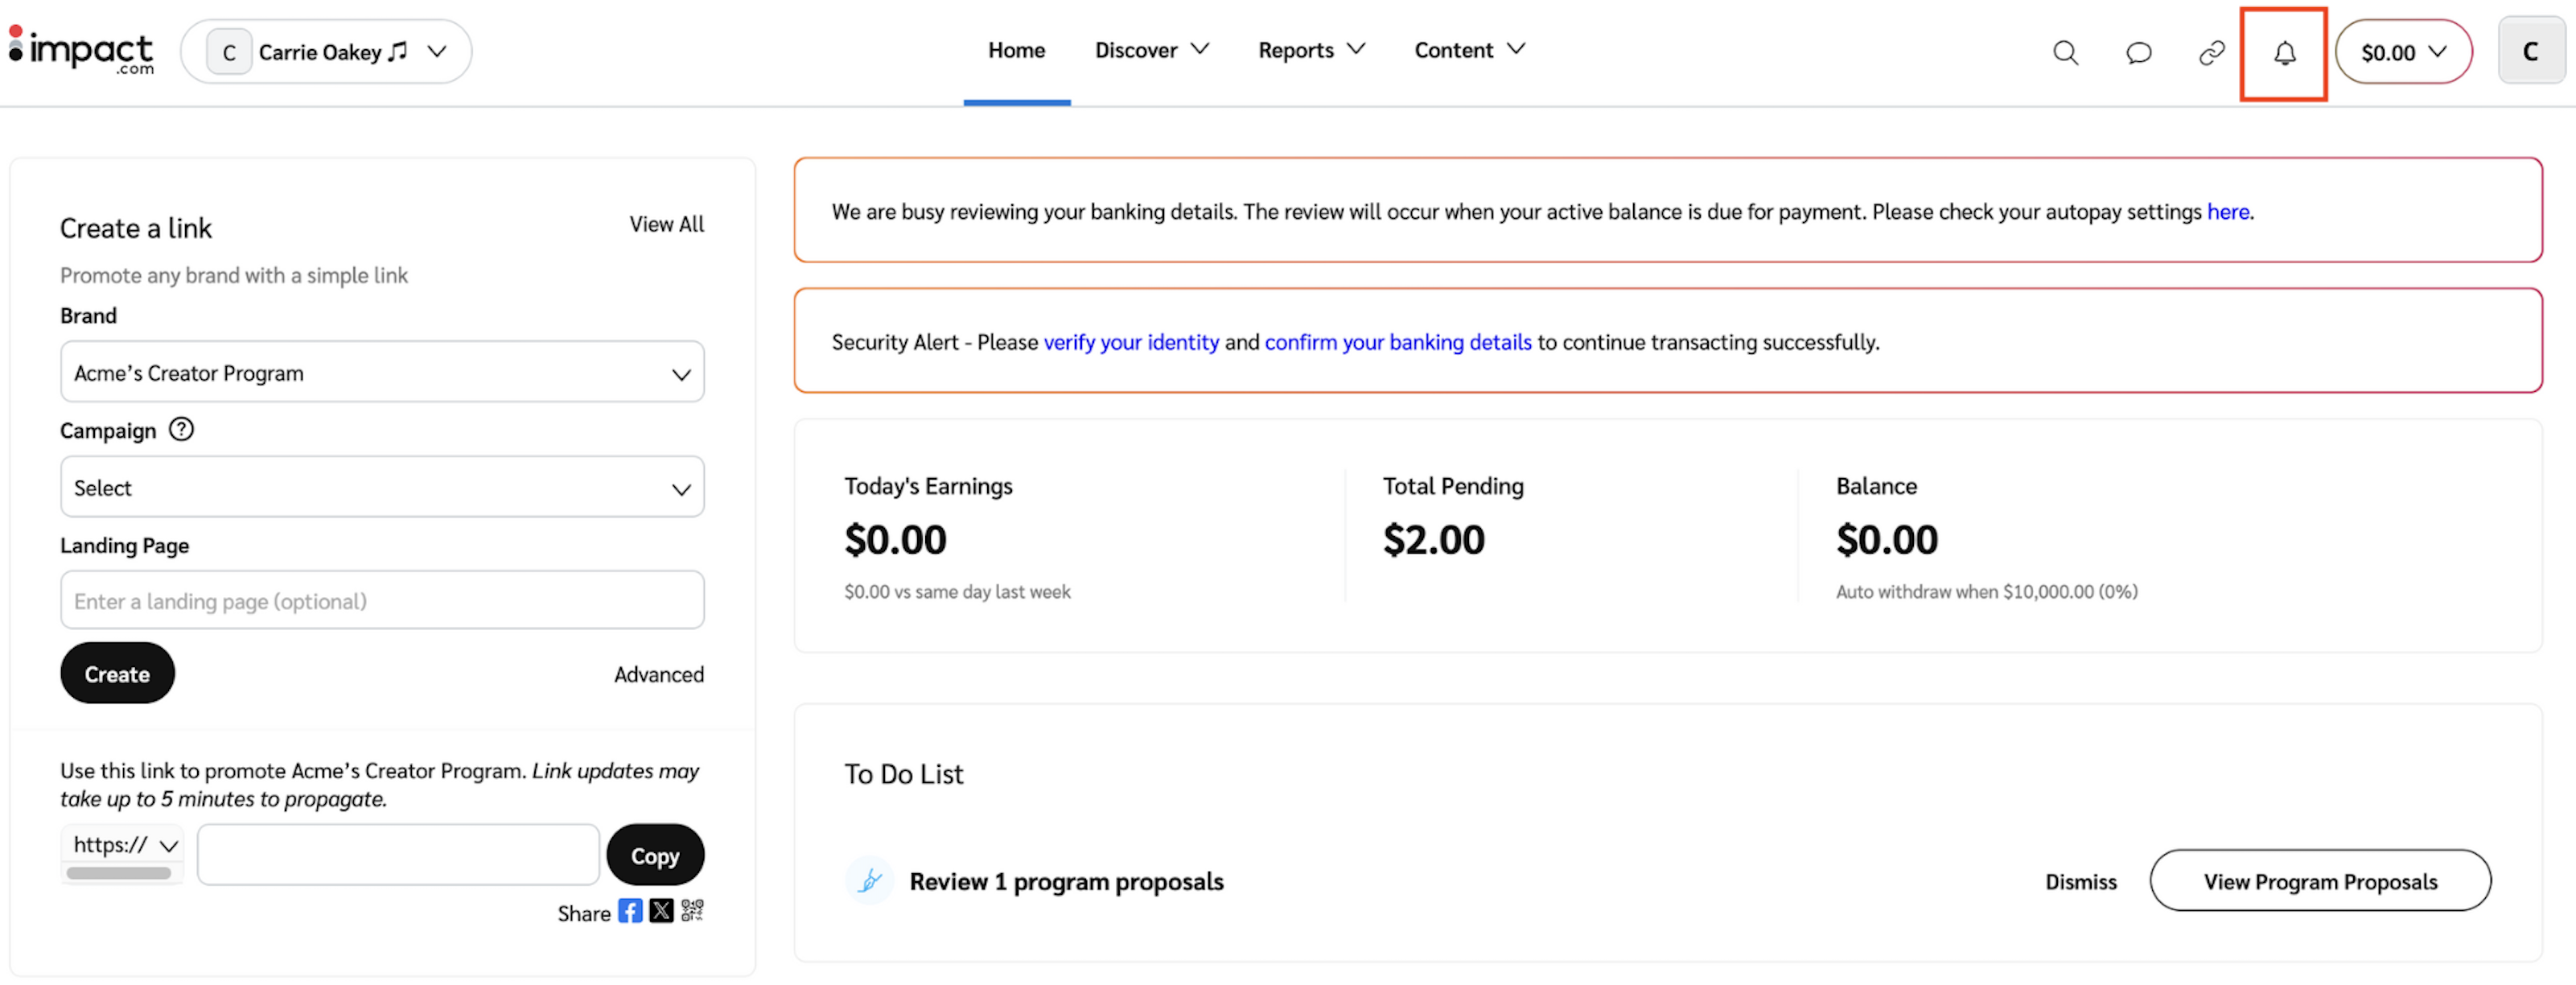Screen dimensions: 2576x985
Task: Open user avatar C in top right
Action: point(2530,52)
